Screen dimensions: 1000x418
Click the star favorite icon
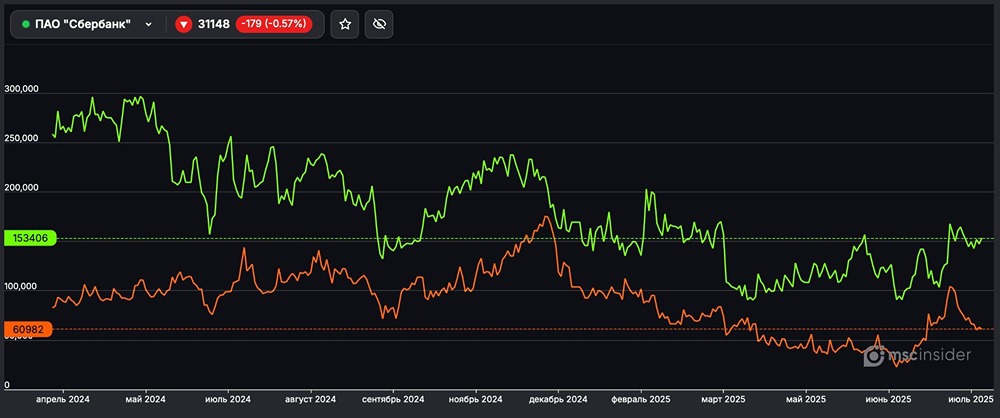click(x=345, y=24)
